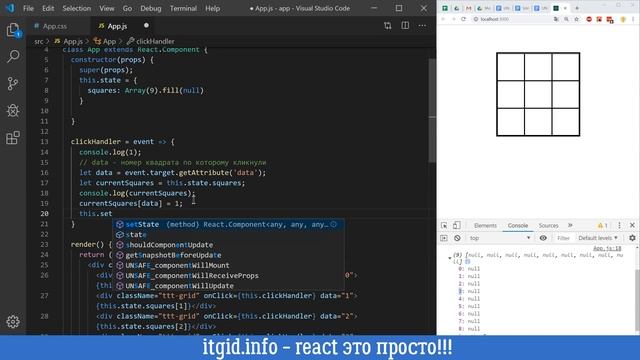Reload the browser page

point(463,19)
